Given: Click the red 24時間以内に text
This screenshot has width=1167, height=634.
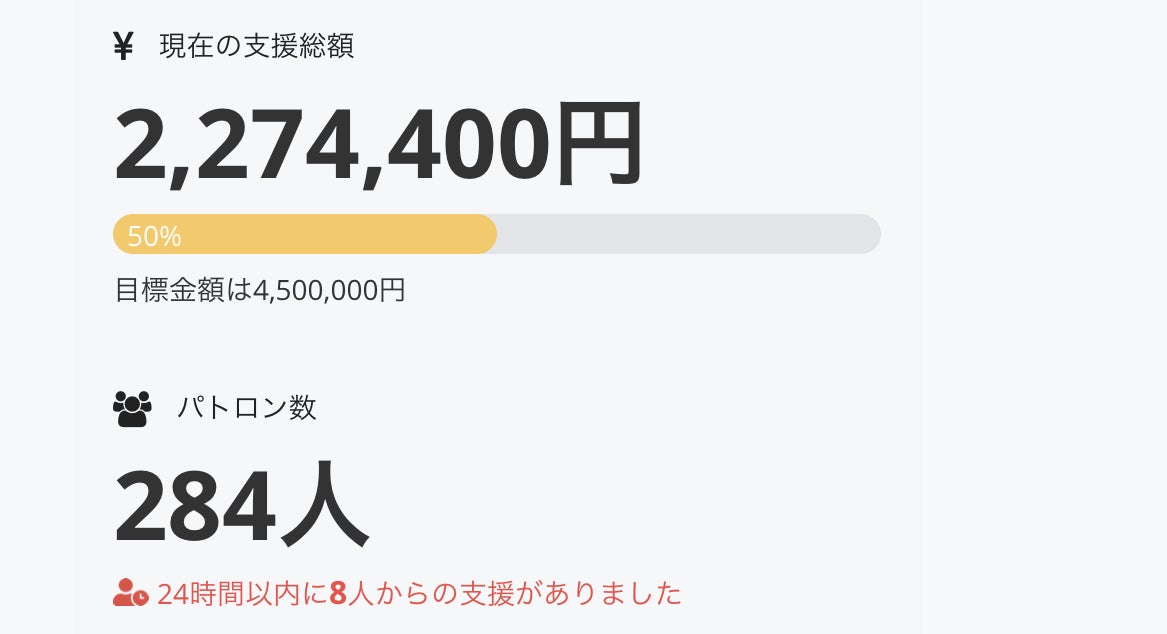Looking at the screenshot, I should coord(242,594).
